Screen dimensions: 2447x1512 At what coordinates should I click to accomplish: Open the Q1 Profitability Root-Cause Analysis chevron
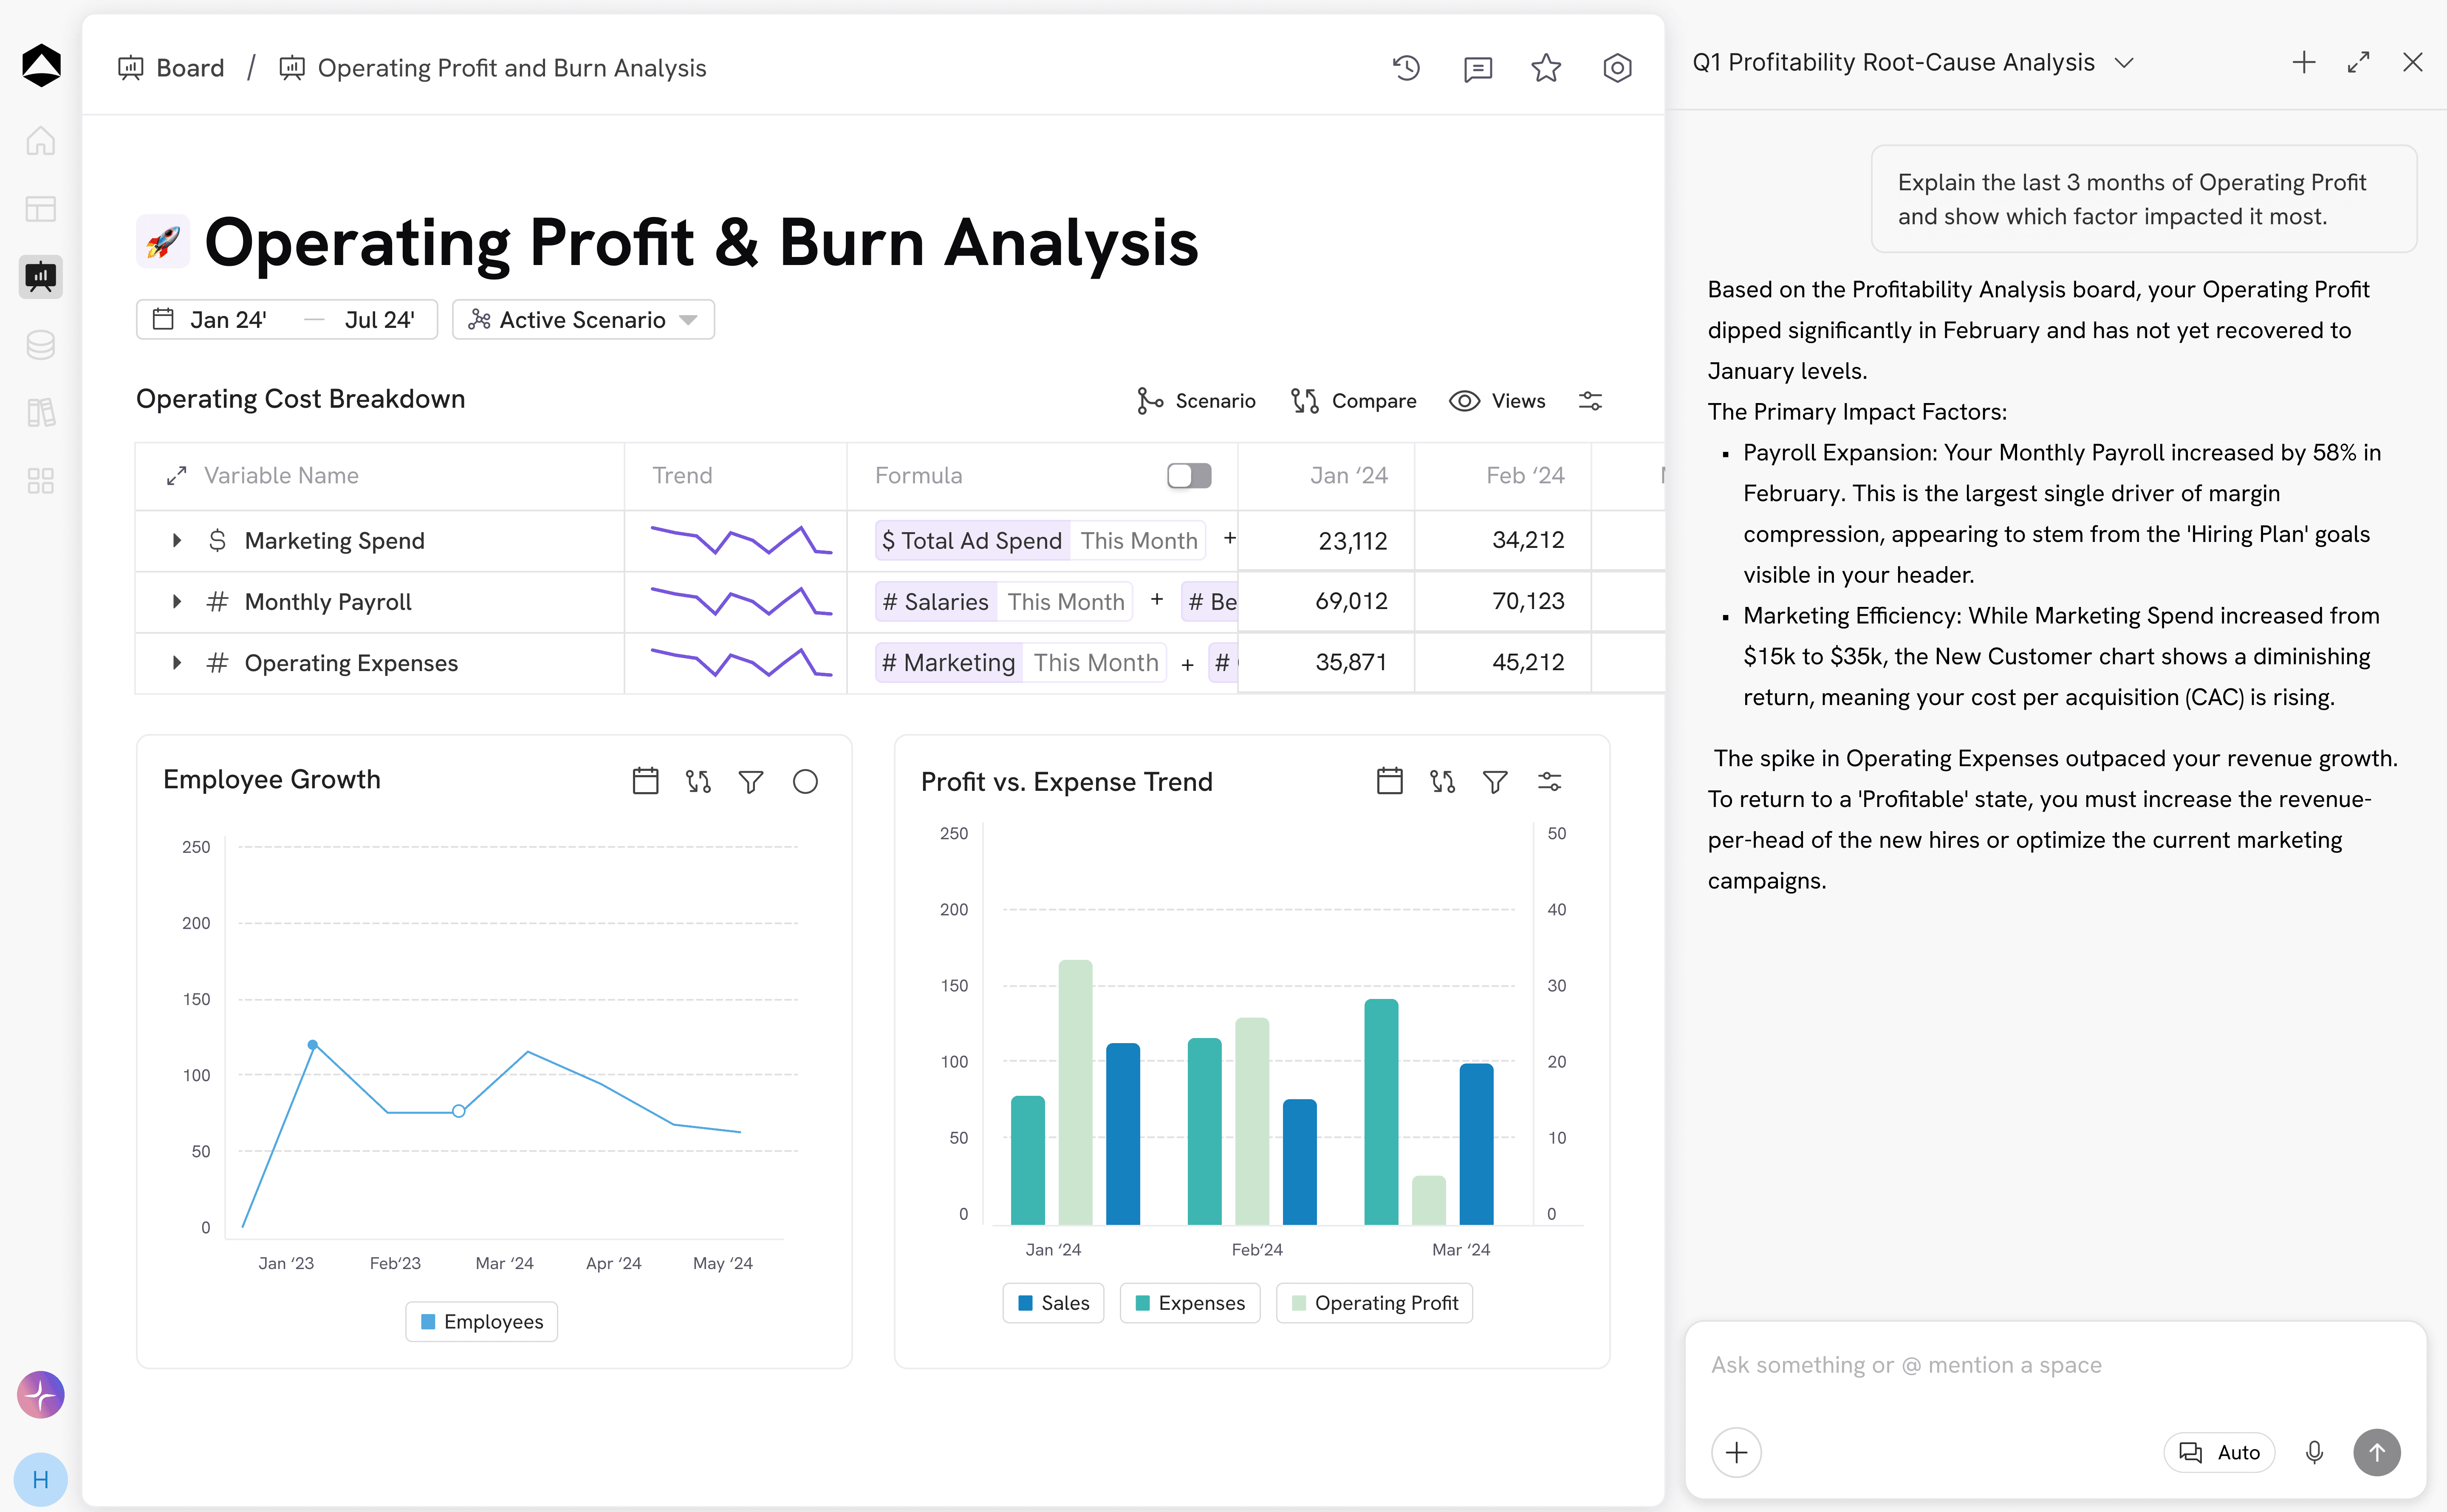2125,62
